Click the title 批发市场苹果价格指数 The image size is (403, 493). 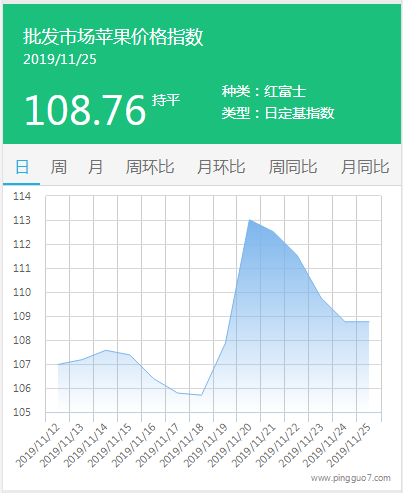[x=113, y=36]
